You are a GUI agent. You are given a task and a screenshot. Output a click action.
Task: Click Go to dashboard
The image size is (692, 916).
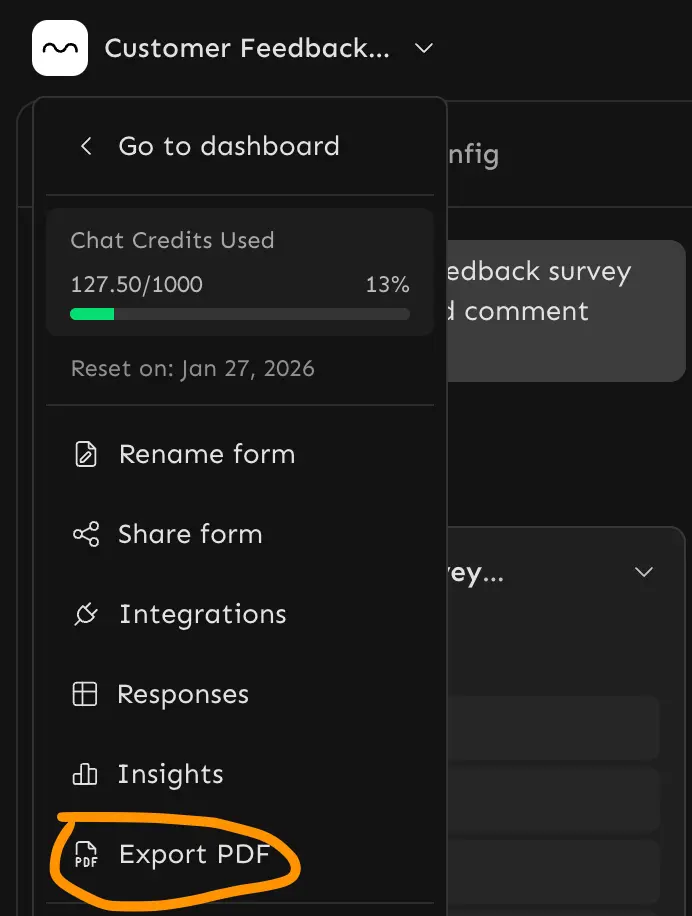click(x=229, y=146)
